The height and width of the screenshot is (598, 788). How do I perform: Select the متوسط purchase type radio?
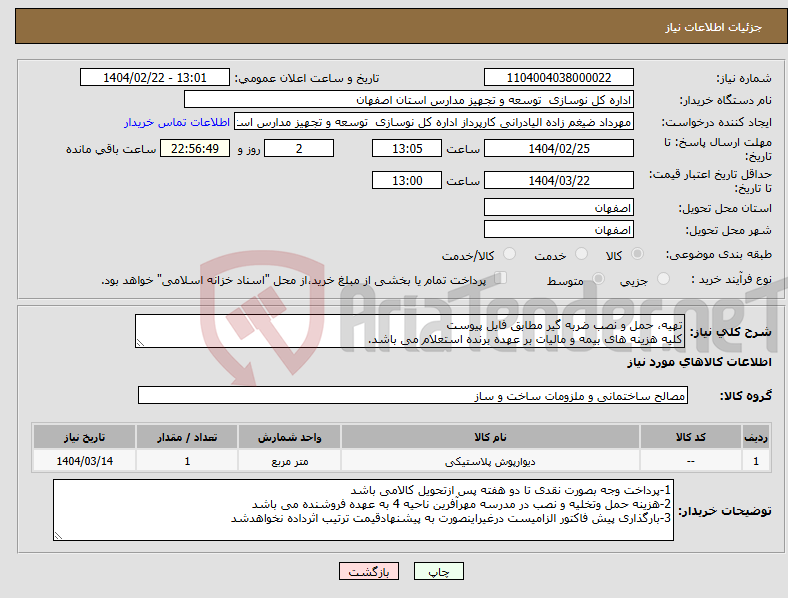(x=598, y=278)
